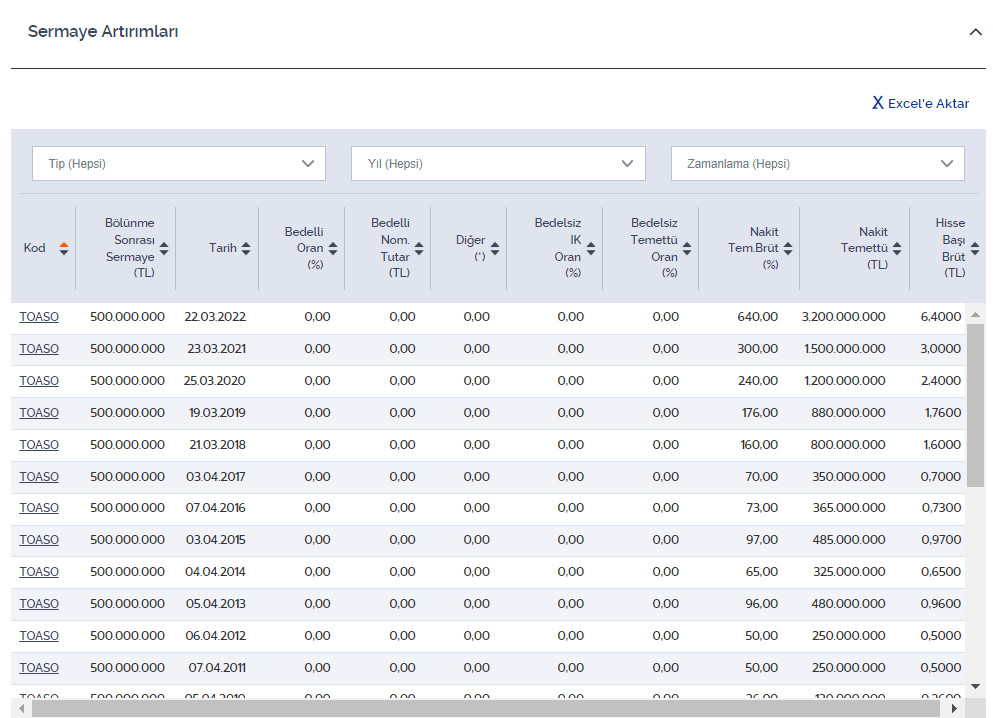Open TOASO link in the 07.04.2016 row
The image size is (993, 718).
pos(39,508)
